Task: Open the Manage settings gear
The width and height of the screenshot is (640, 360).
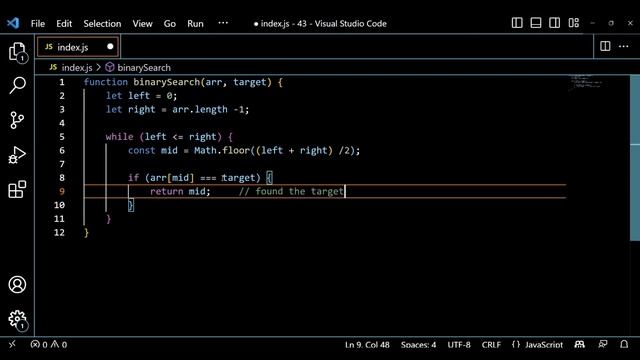Action: [x=17, y=319]
